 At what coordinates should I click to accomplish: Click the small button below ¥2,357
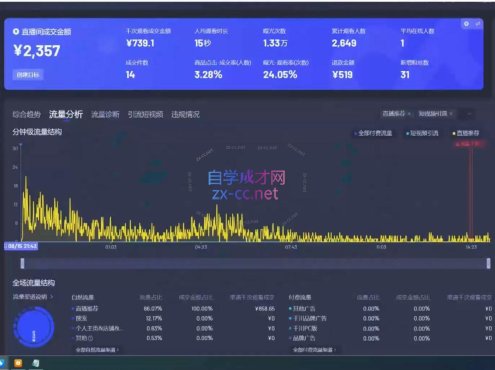click(x=28, y=75)
